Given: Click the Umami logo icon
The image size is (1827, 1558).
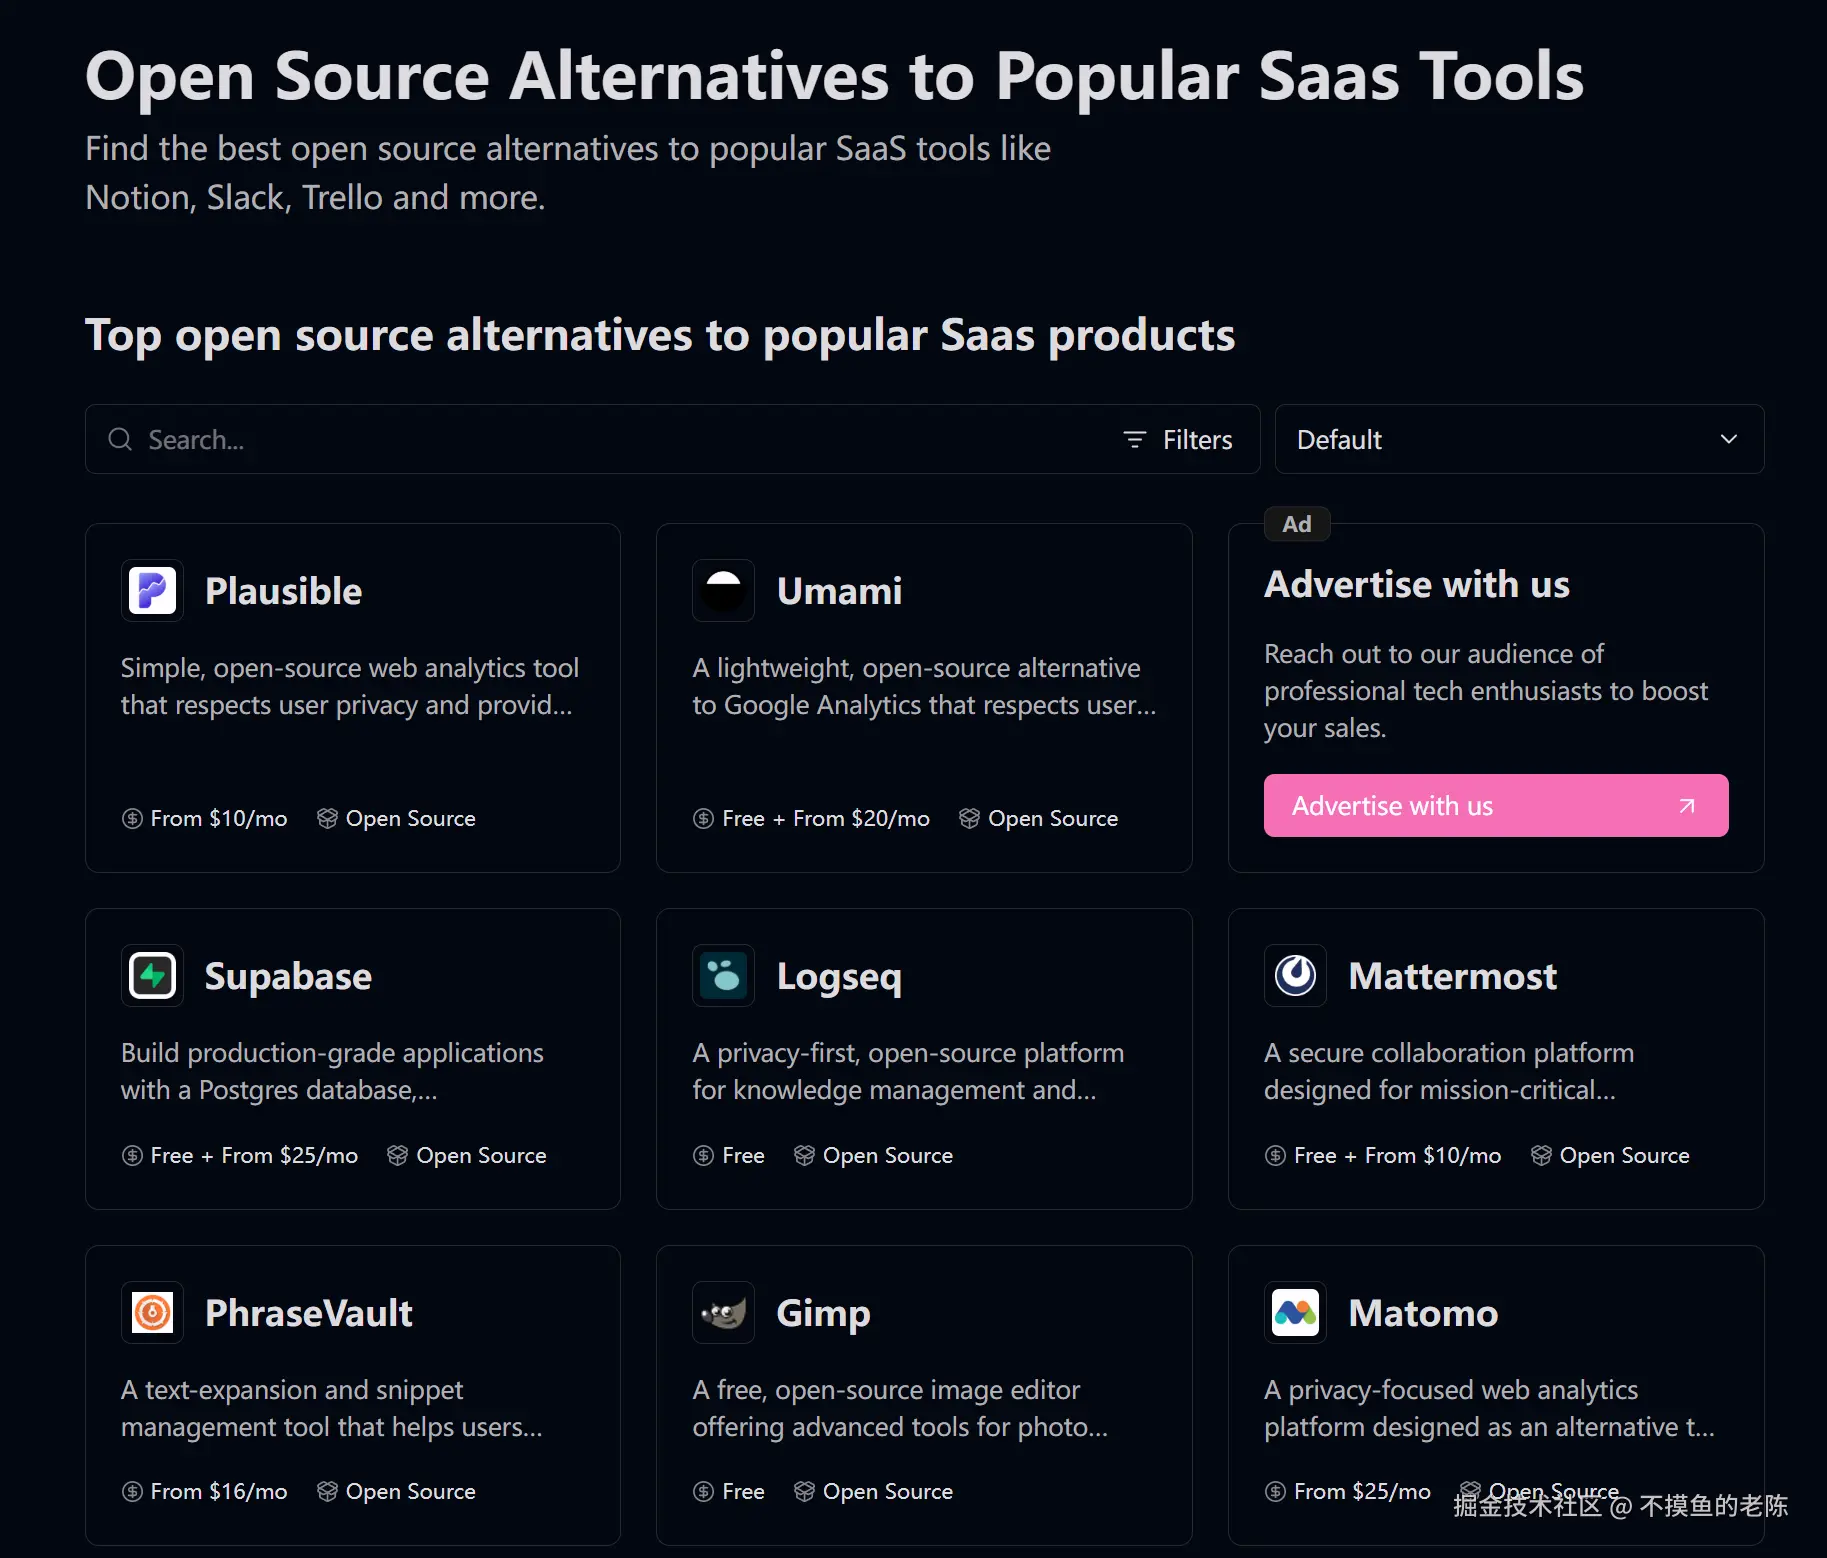Looking at the screenshot, I should click(x=723, y=591).
